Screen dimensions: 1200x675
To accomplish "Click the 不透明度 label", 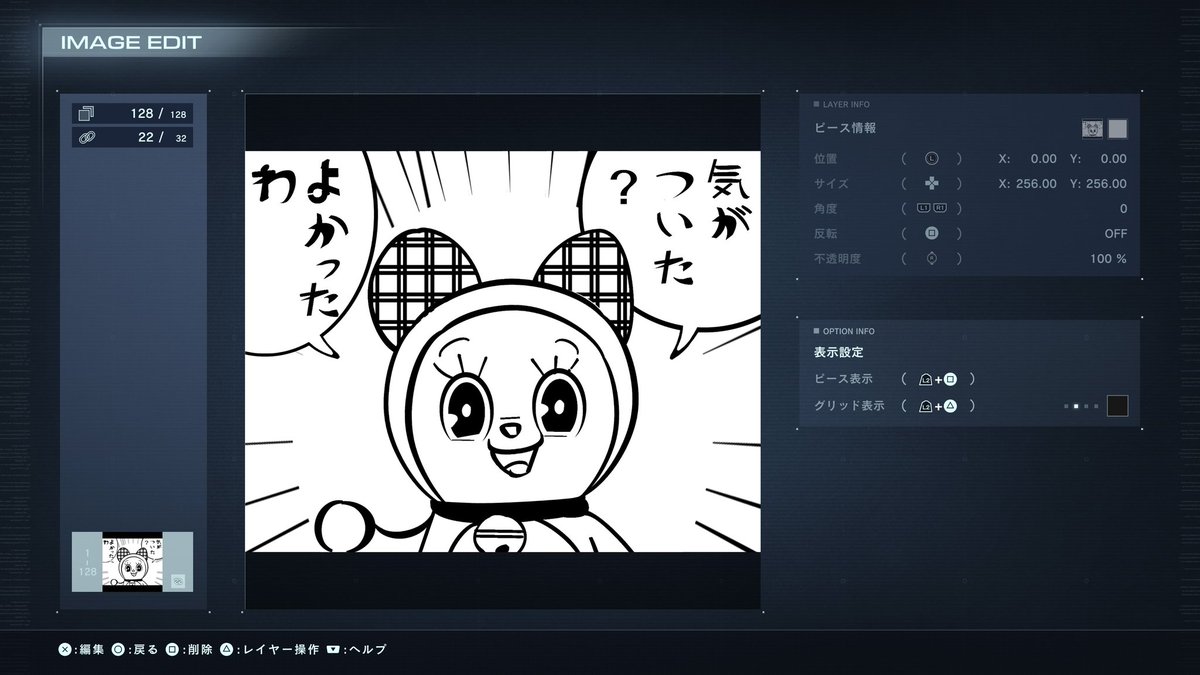I will pos(837,258).
